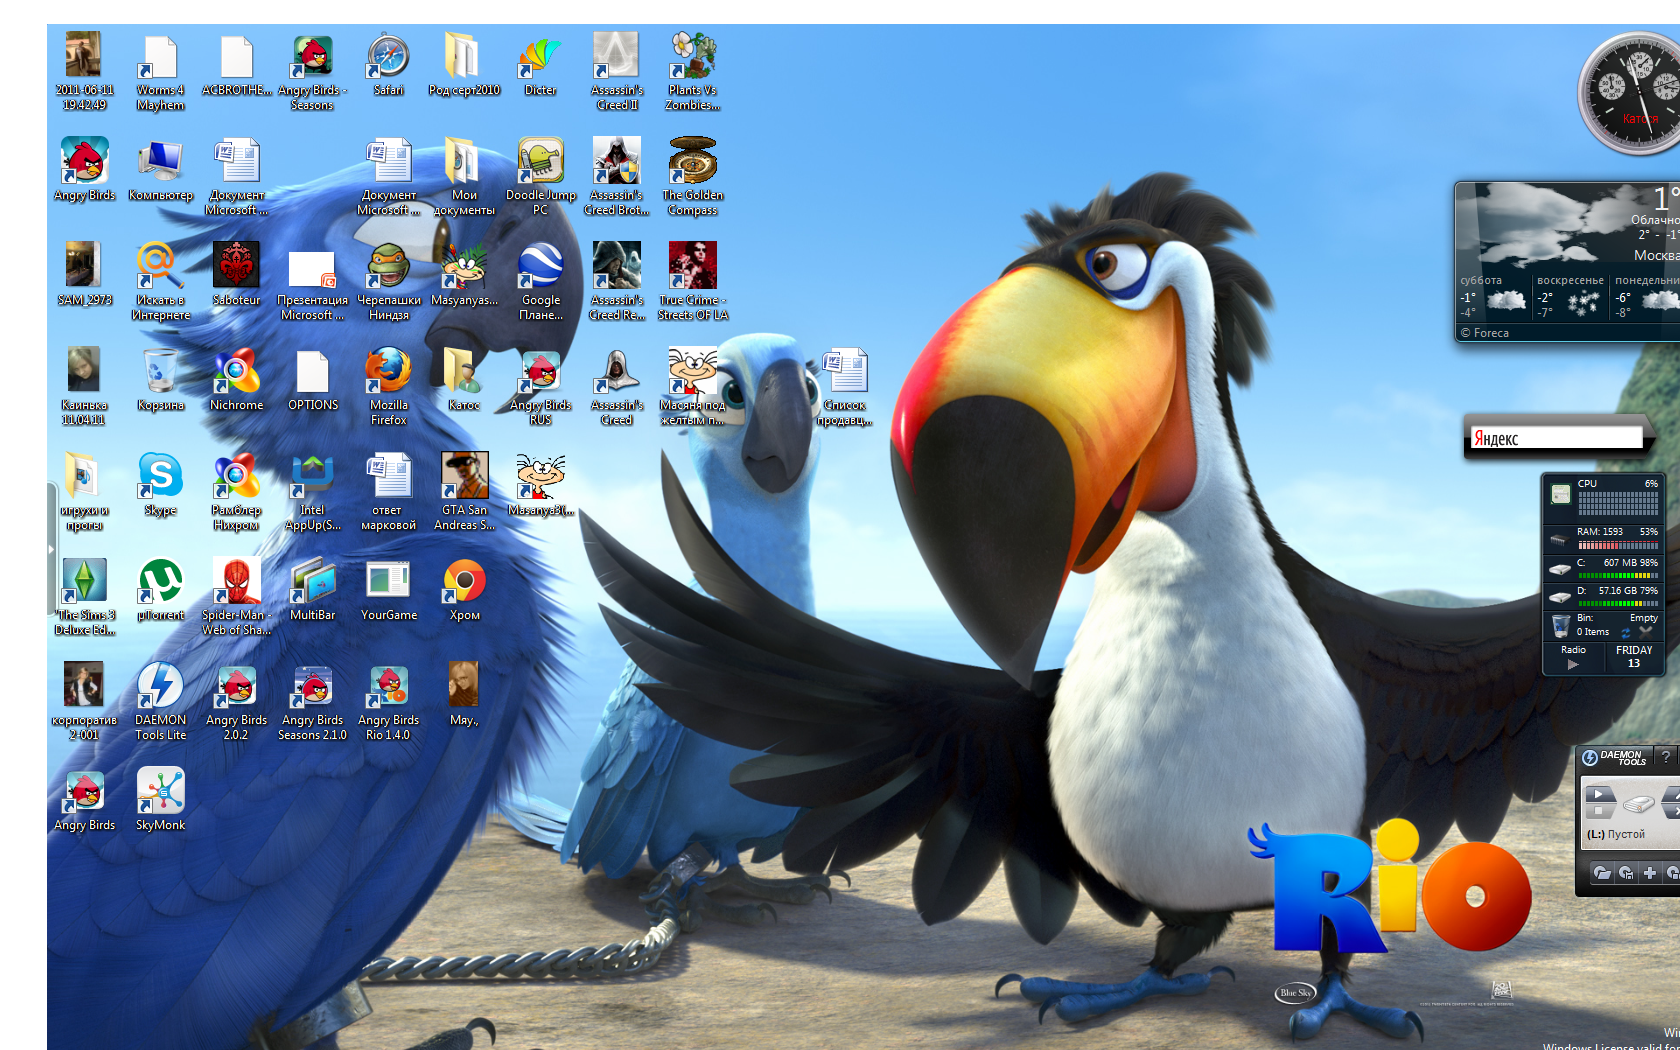Launch The Golden Compass shortcut
Viewport: 1680px width, 1050px height.
click(x=693, y=176)
